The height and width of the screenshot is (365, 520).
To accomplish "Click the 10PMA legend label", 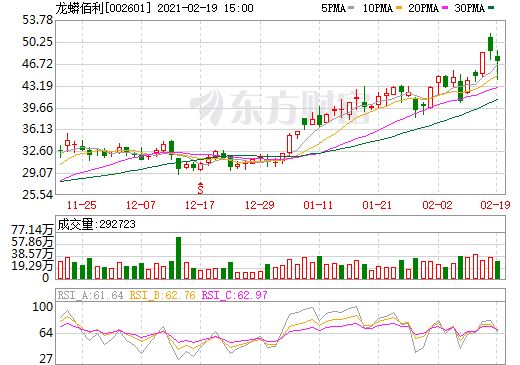I will point(378,8).
